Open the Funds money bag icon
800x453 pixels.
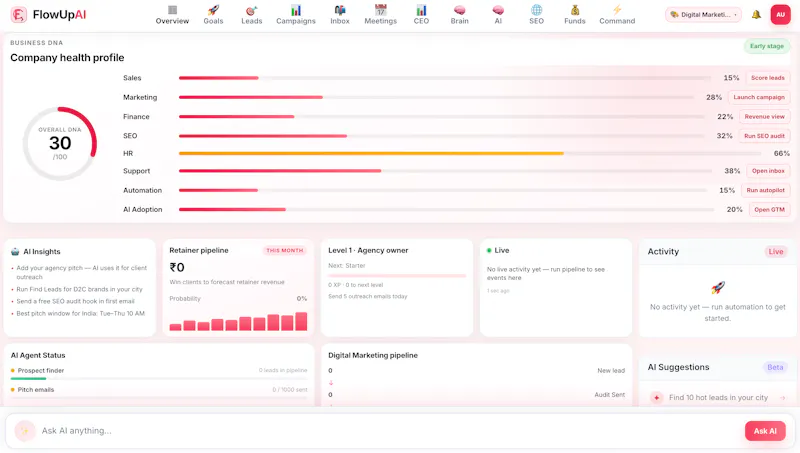click(575, 10)
